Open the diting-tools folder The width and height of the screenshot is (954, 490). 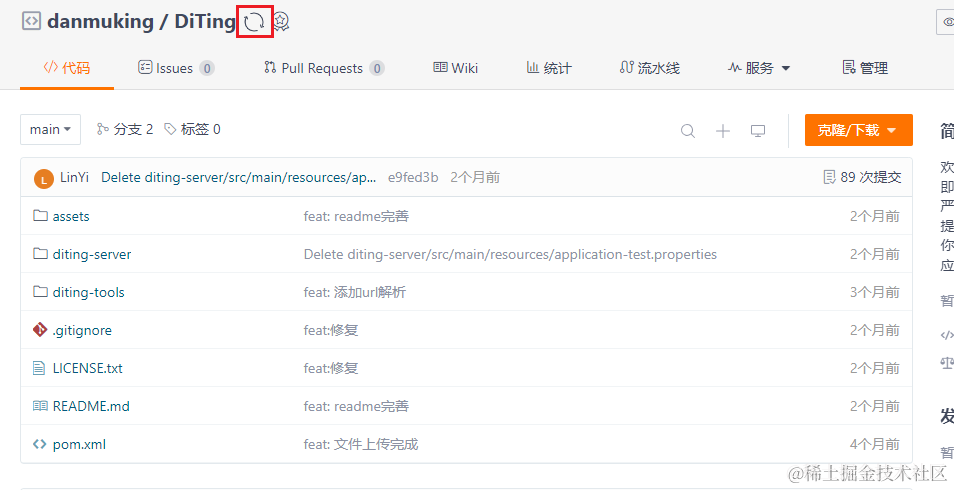(89, 292)
